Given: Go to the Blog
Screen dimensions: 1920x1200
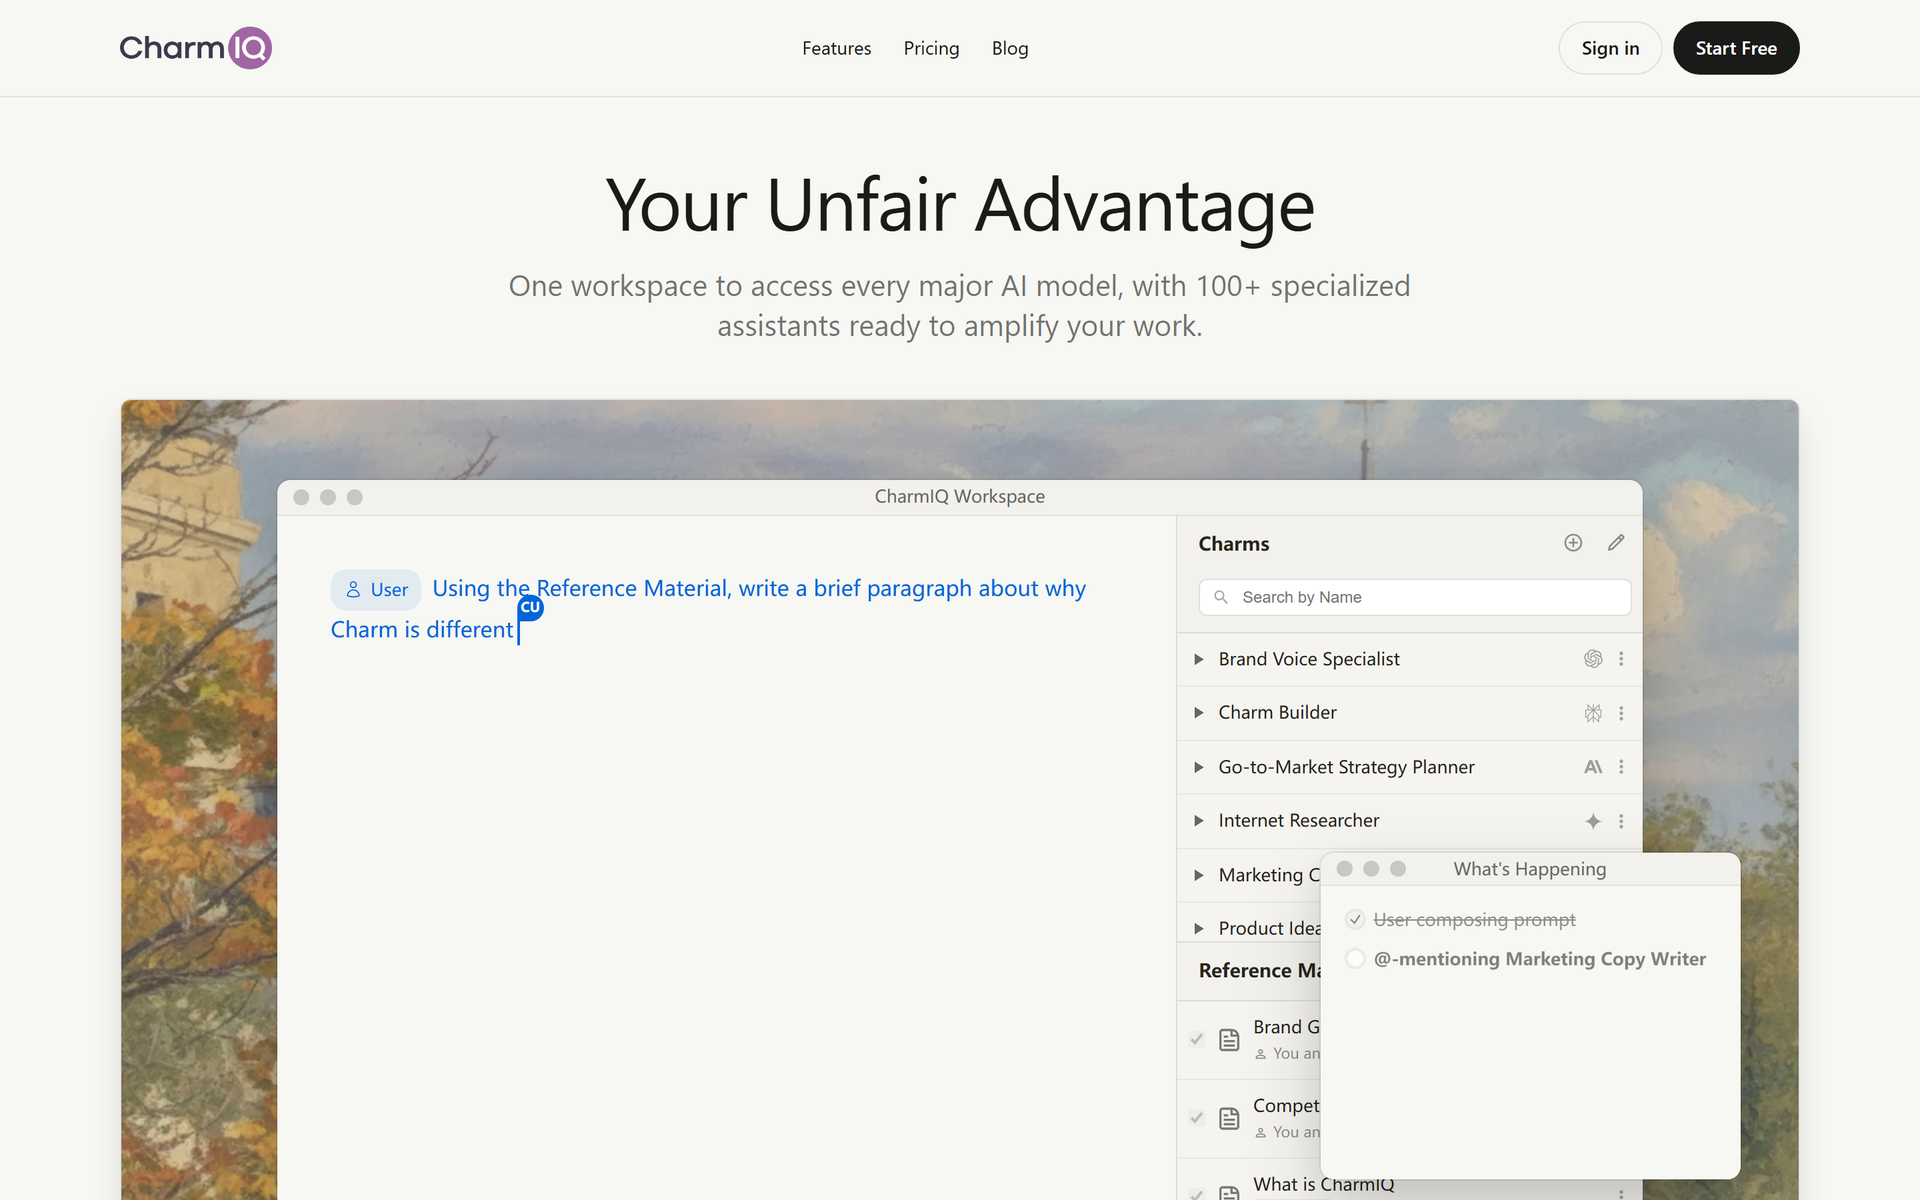Looking at the screenshot, I should (1010, 48).
